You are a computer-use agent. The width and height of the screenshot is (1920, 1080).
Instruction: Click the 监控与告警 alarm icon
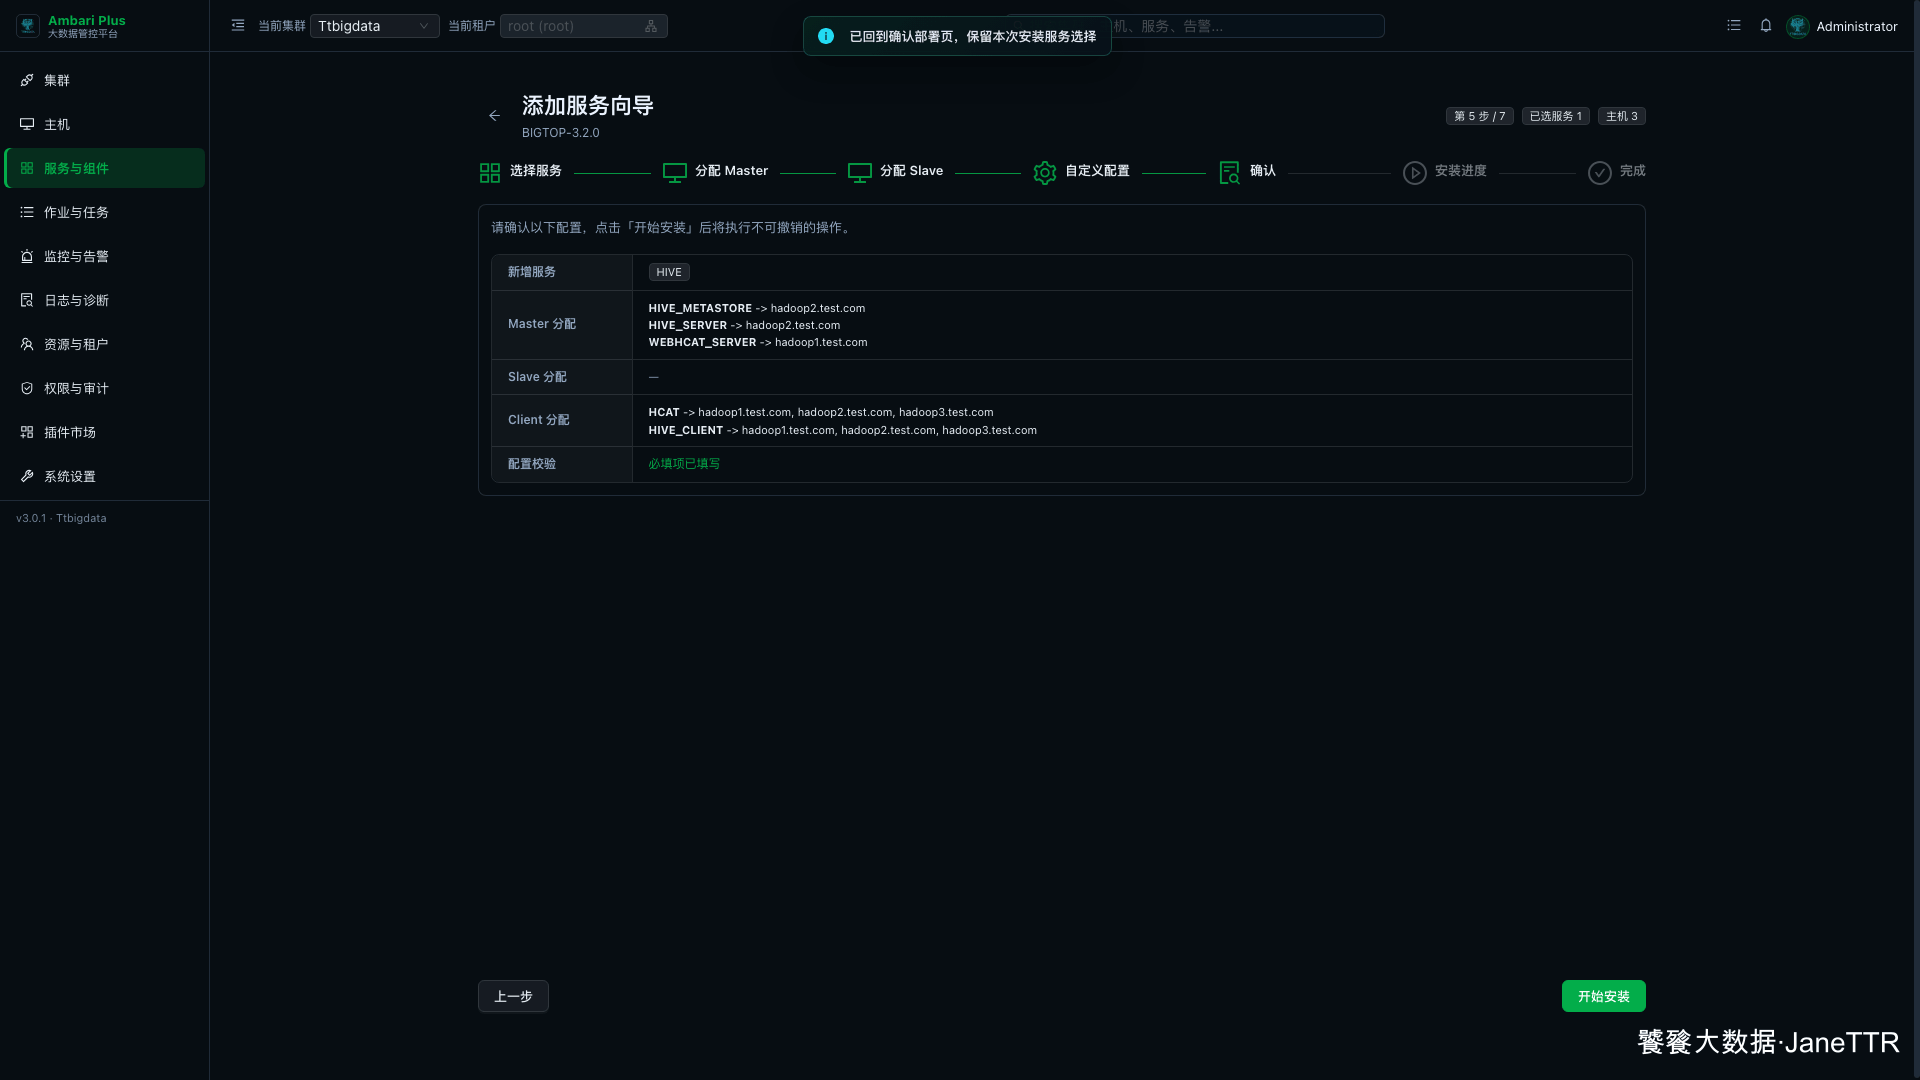click(x=27, y=256)
